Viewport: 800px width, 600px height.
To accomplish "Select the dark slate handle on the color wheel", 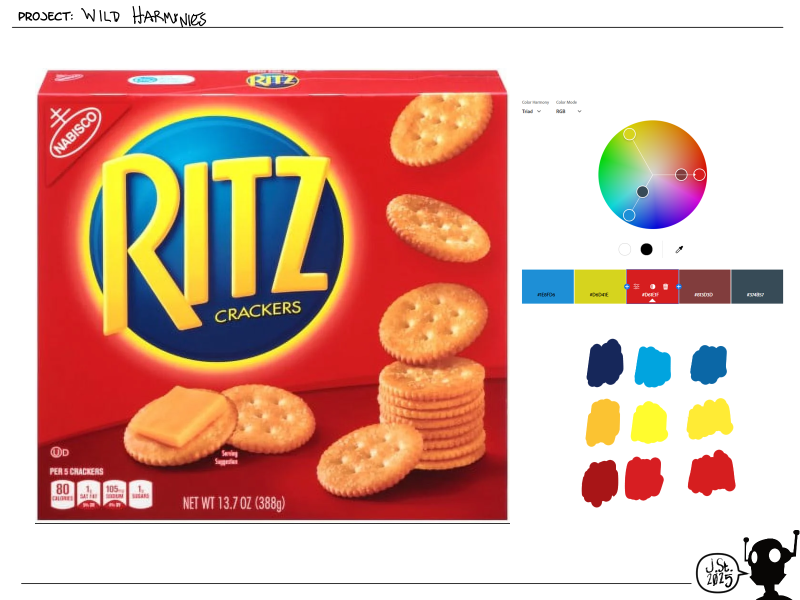I will click(x=642, y=192).
